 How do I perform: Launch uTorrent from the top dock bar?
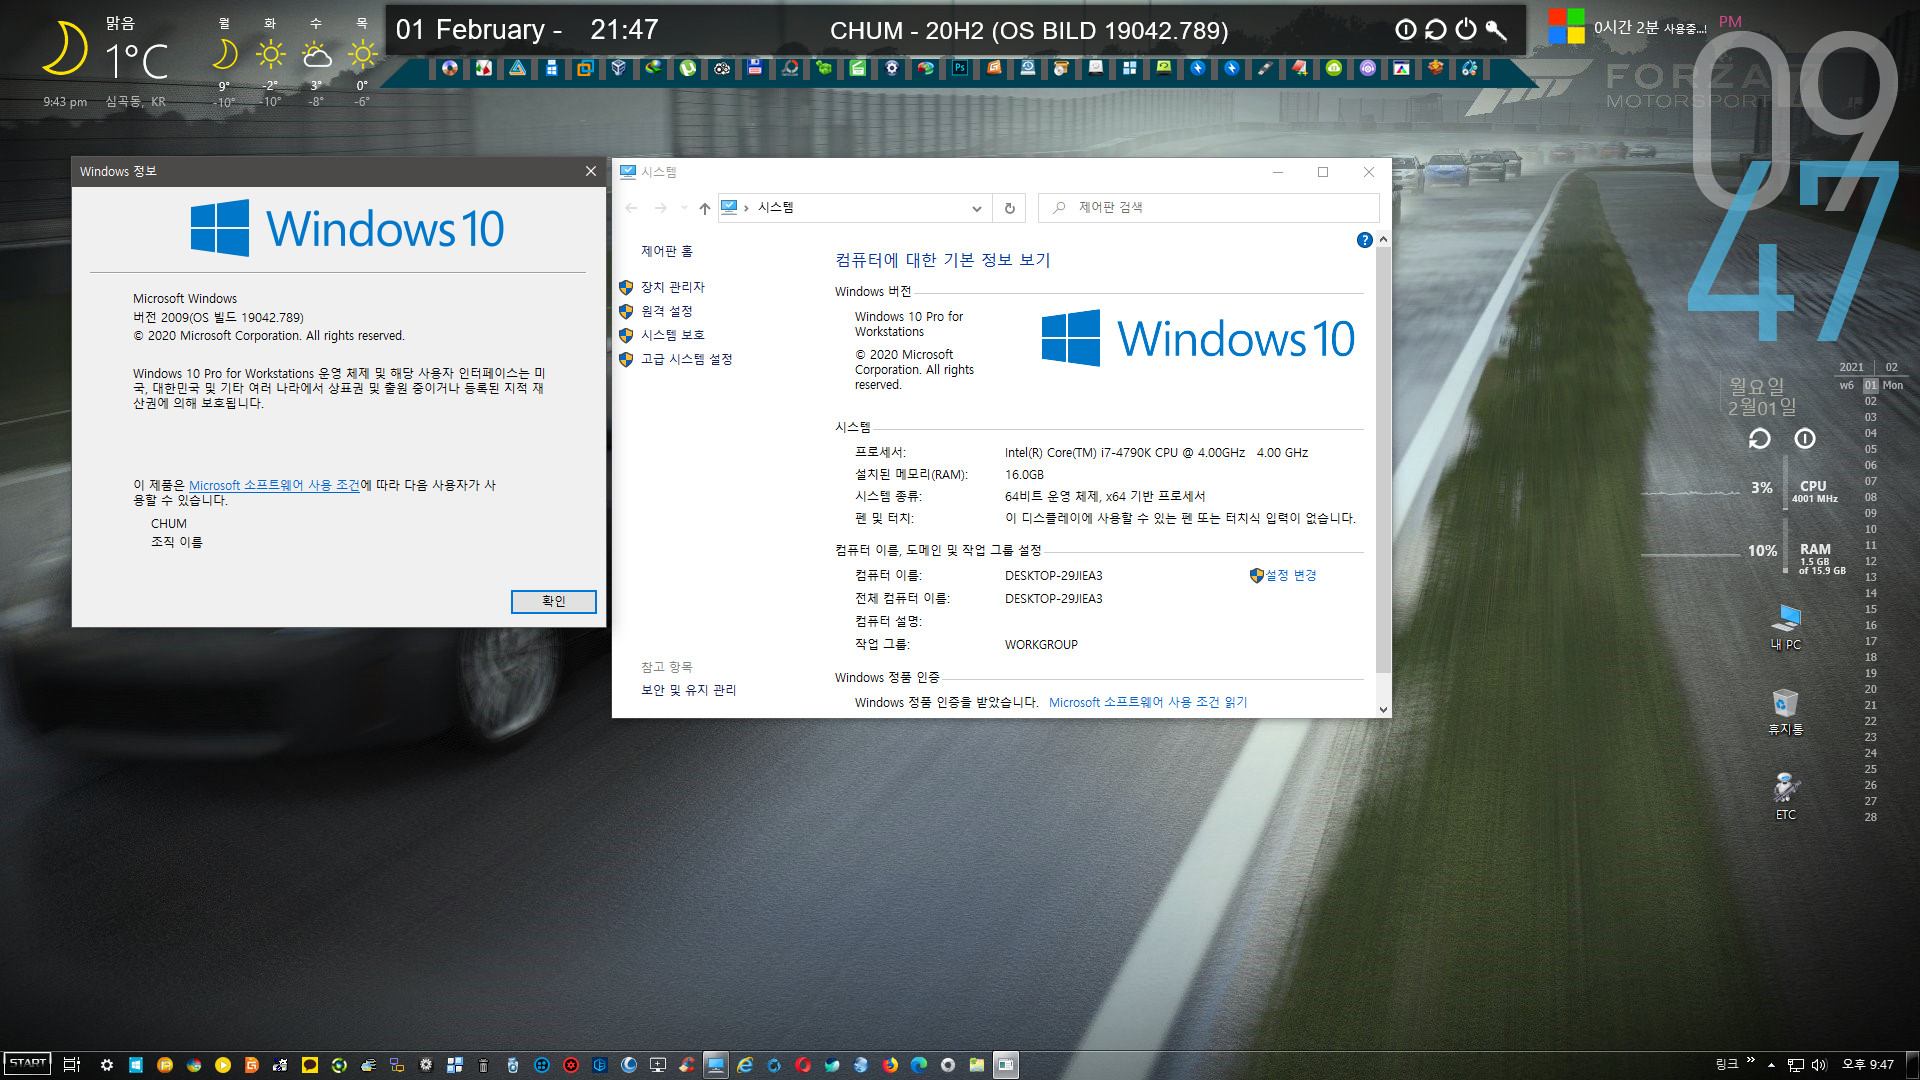688,68
